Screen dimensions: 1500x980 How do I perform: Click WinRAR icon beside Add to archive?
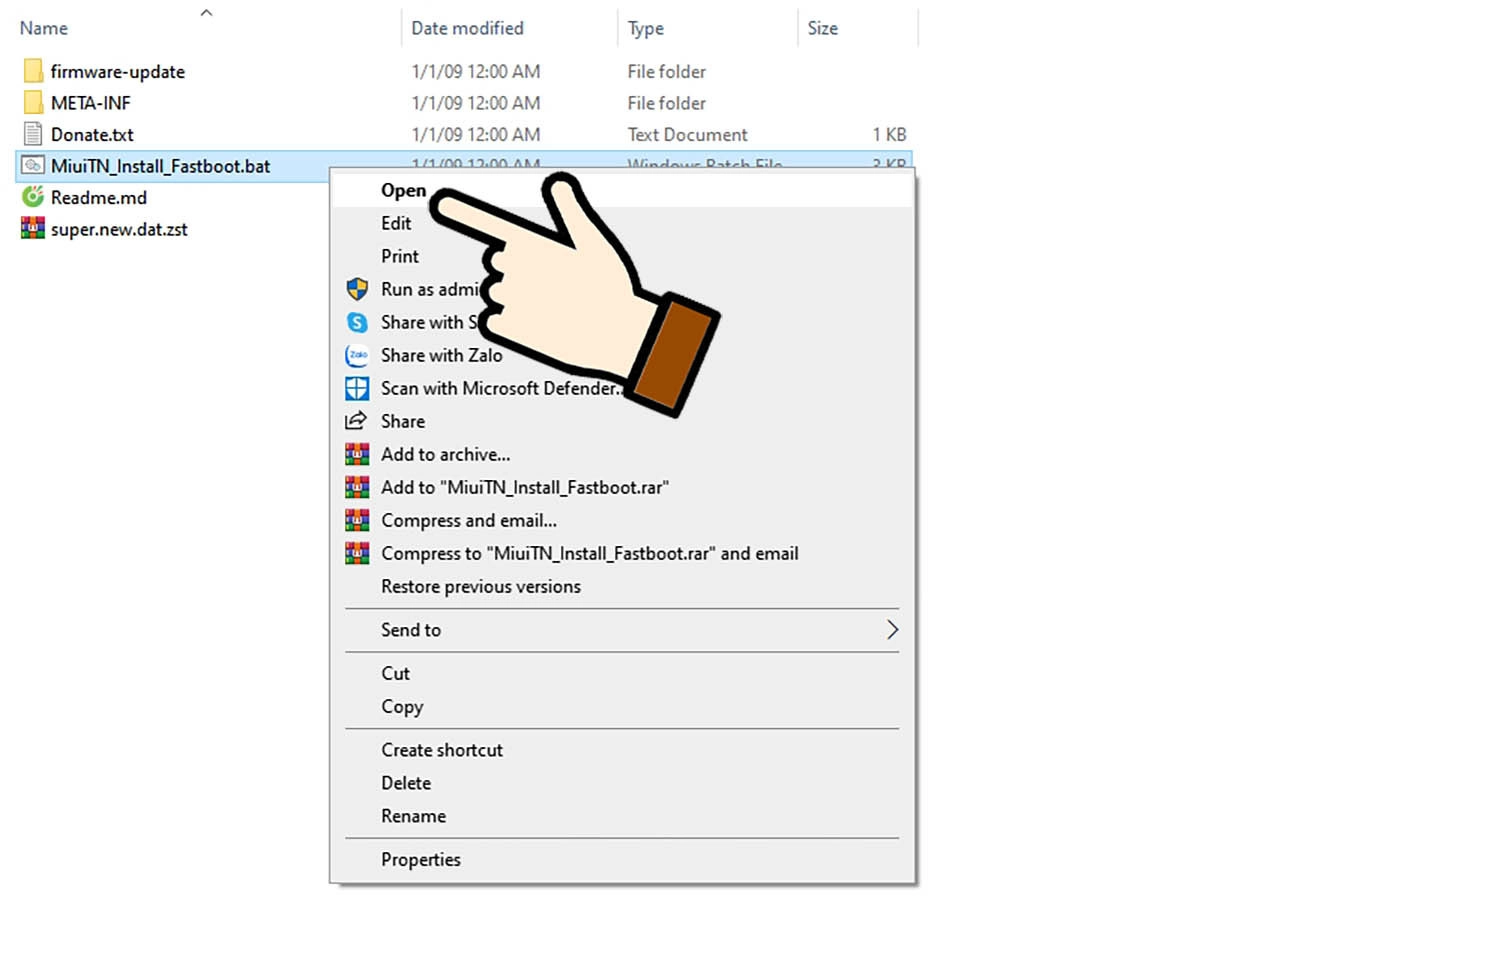click(357, 454)
